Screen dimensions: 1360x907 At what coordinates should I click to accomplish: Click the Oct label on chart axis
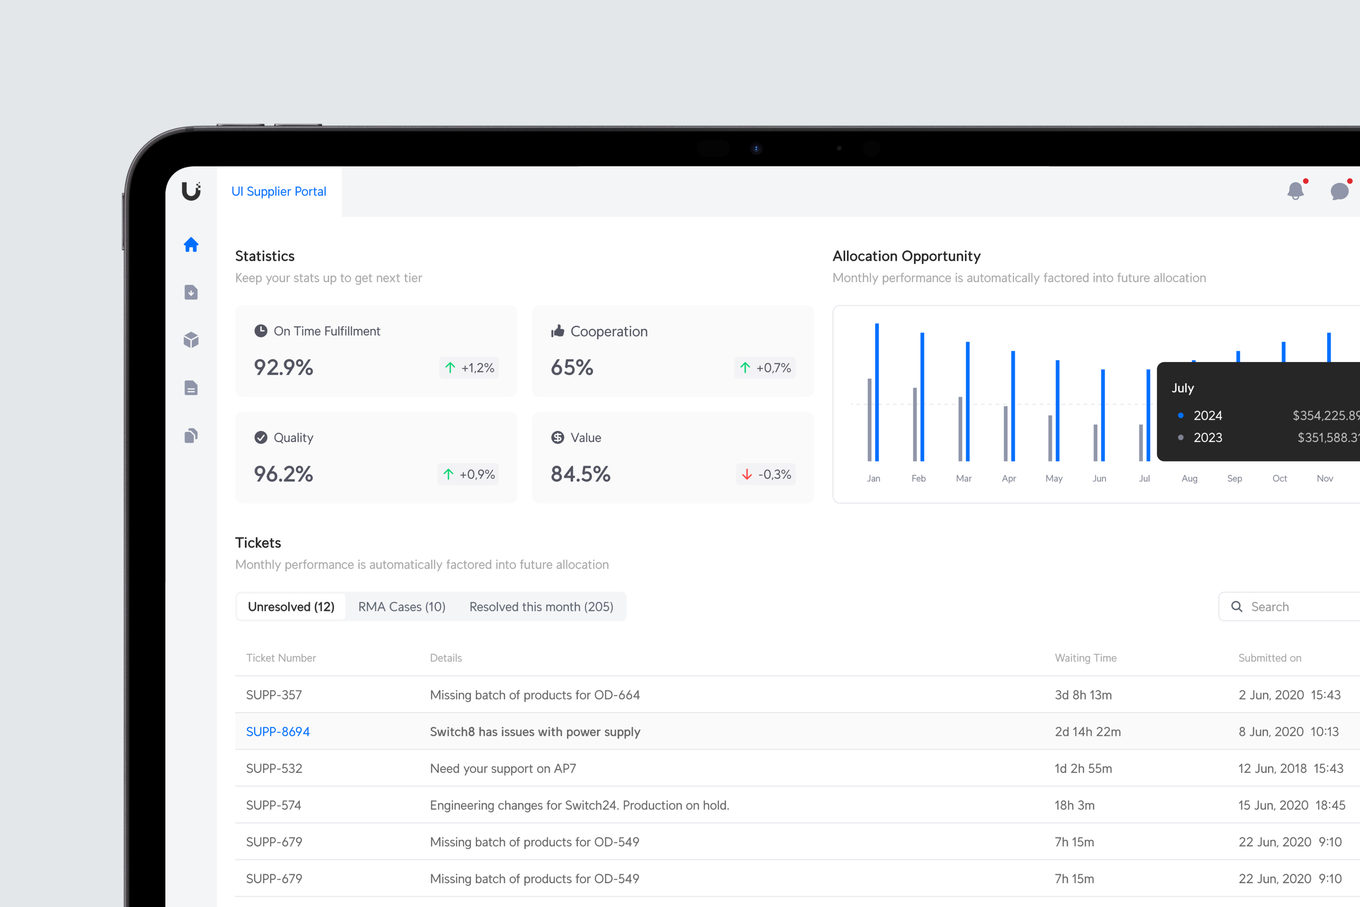1280,479
